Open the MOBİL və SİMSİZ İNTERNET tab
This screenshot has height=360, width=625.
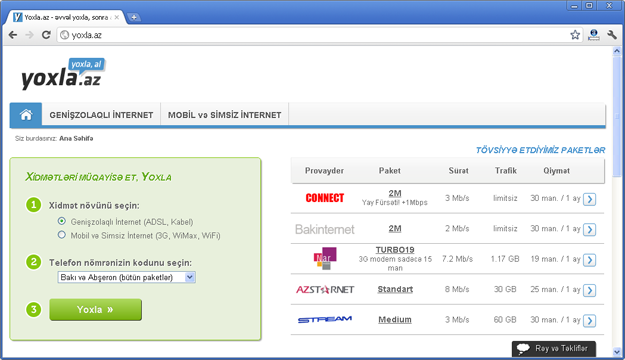pyautogui.click(x=224, y=115)
